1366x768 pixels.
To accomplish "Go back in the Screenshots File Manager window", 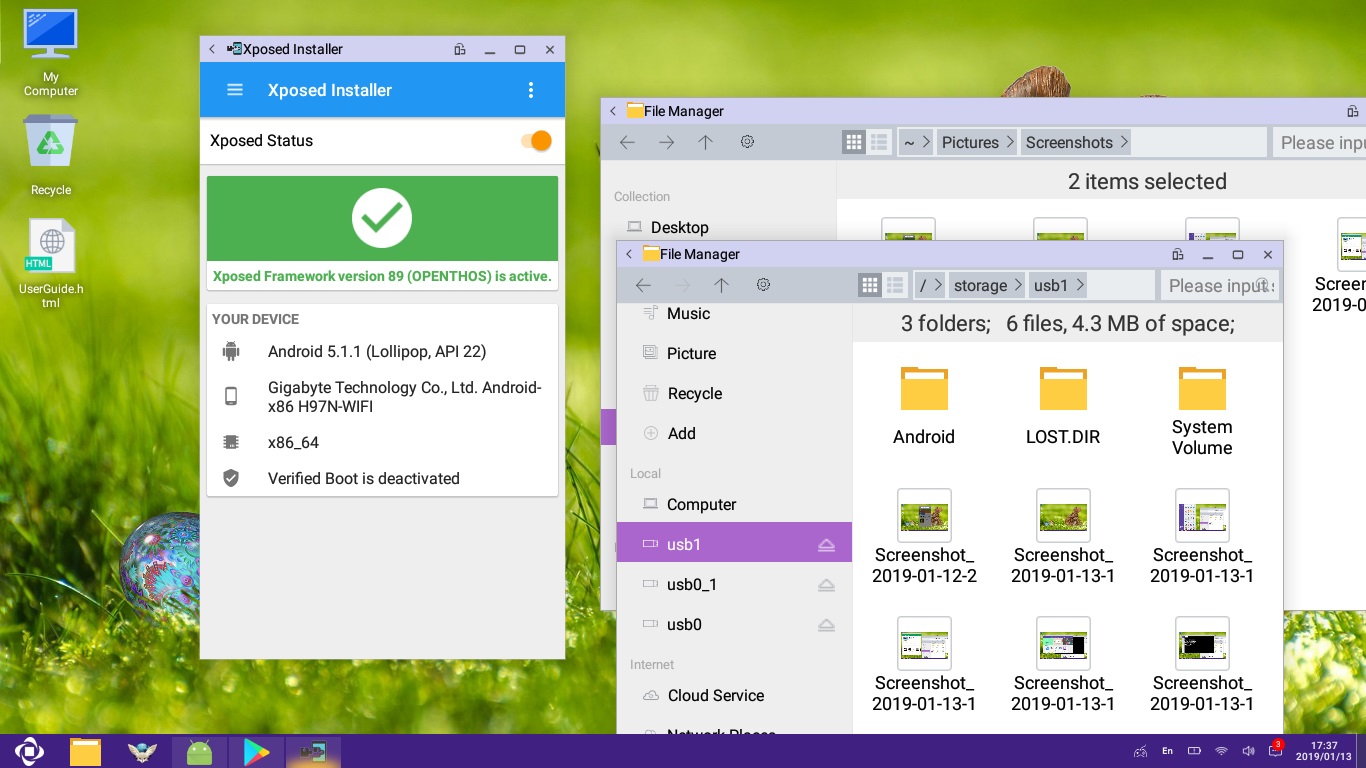I will pyautogui.click(x=627, y=142).
